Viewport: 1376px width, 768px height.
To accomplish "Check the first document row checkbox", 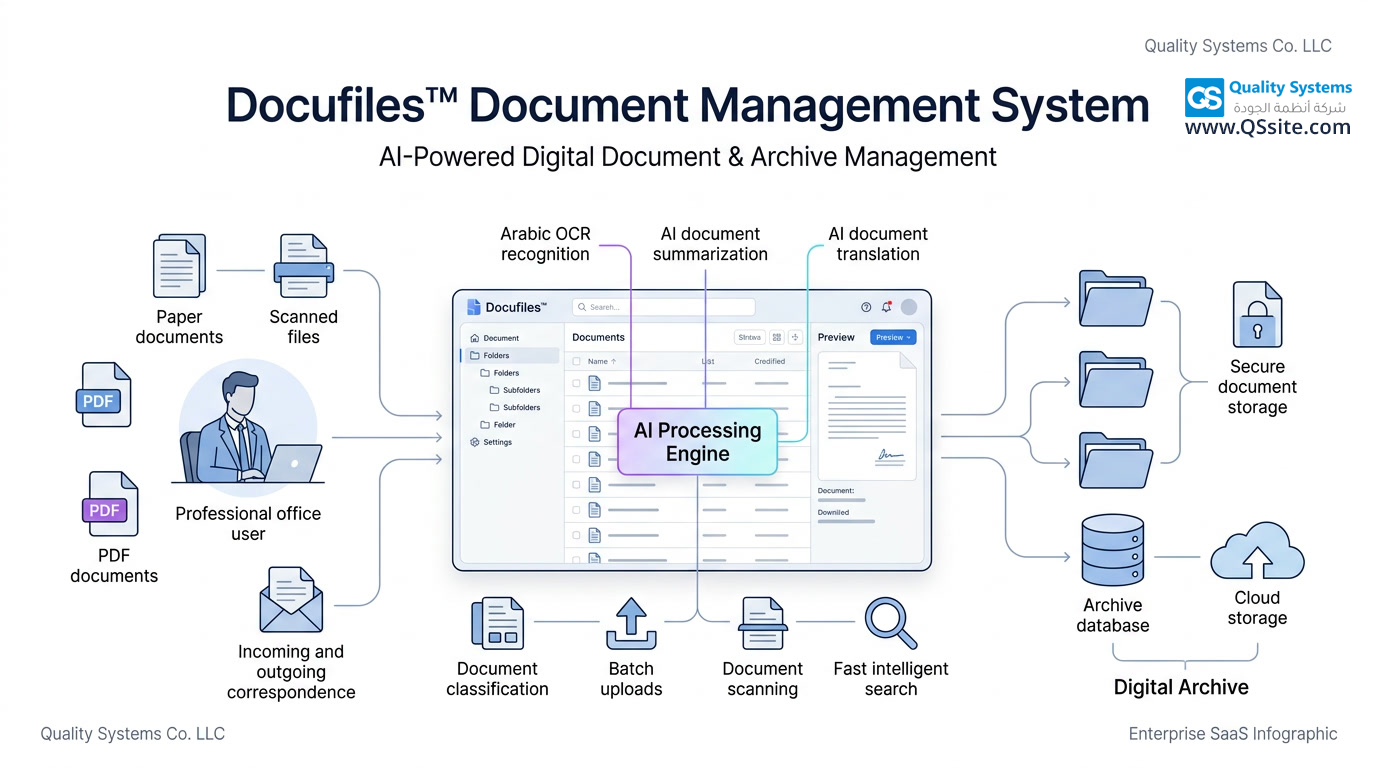I will pyautogui.click(x=576, y=384).
